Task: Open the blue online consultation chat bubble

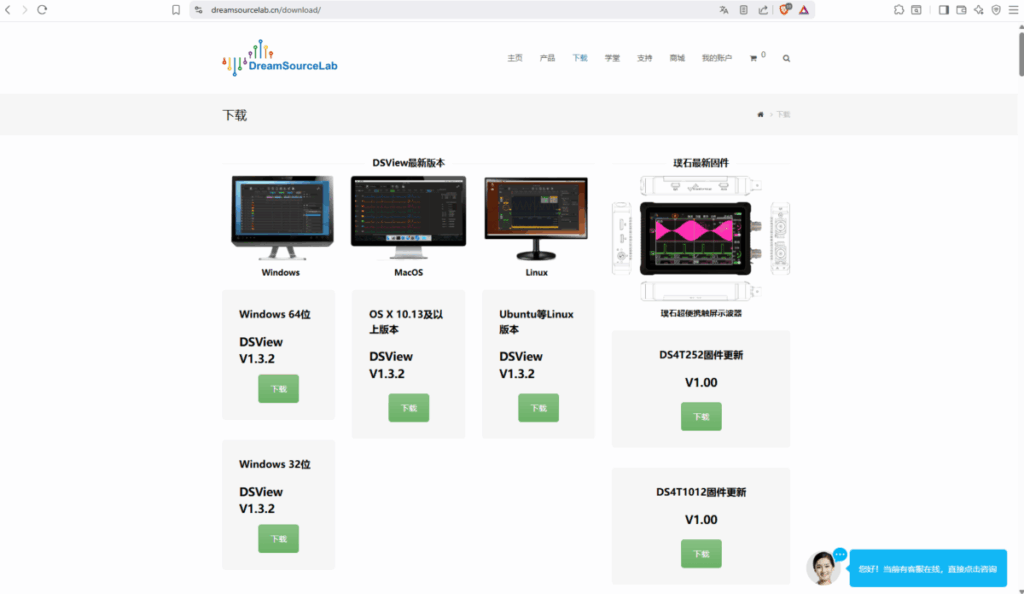Action: 928,569
